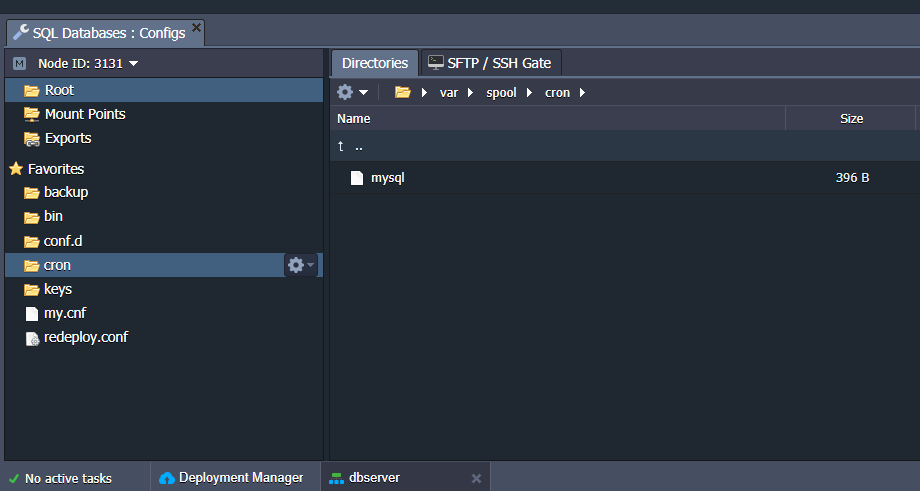Image resolution: width=920 pixels, height=491 pixels.
Task: Close the dbserver bottom tab
Action: [476, 478]
